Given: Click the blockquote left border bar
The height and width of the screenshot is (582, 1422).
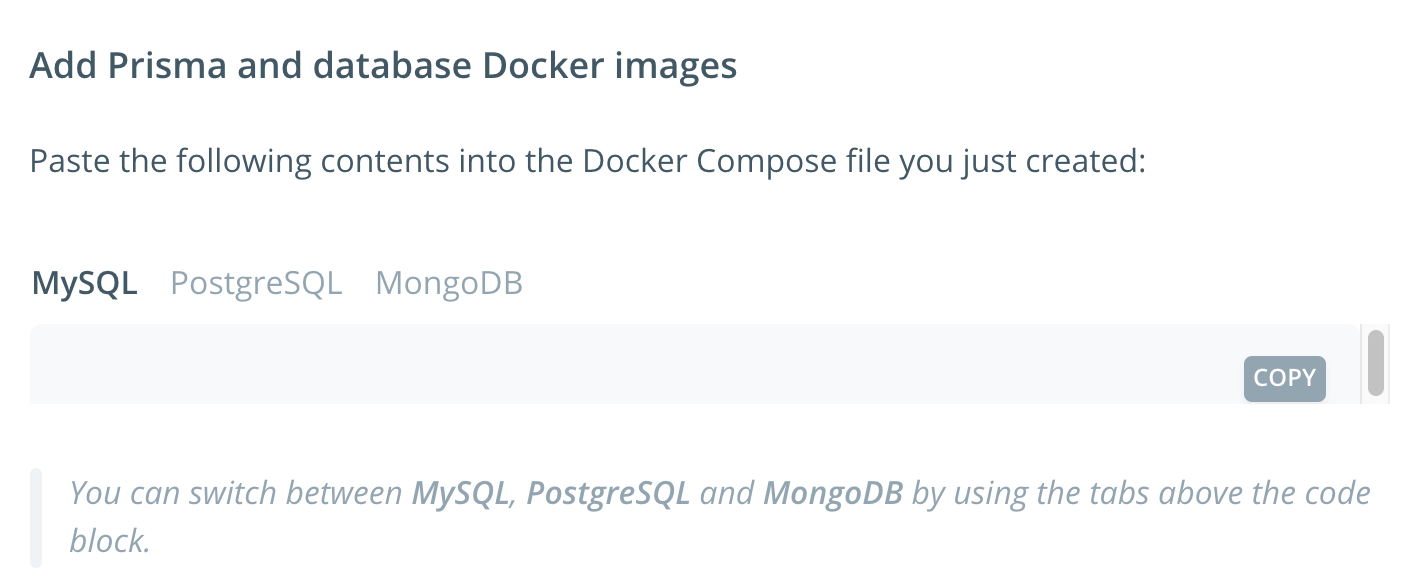Looking at the screenshot, I should (37, 515).
